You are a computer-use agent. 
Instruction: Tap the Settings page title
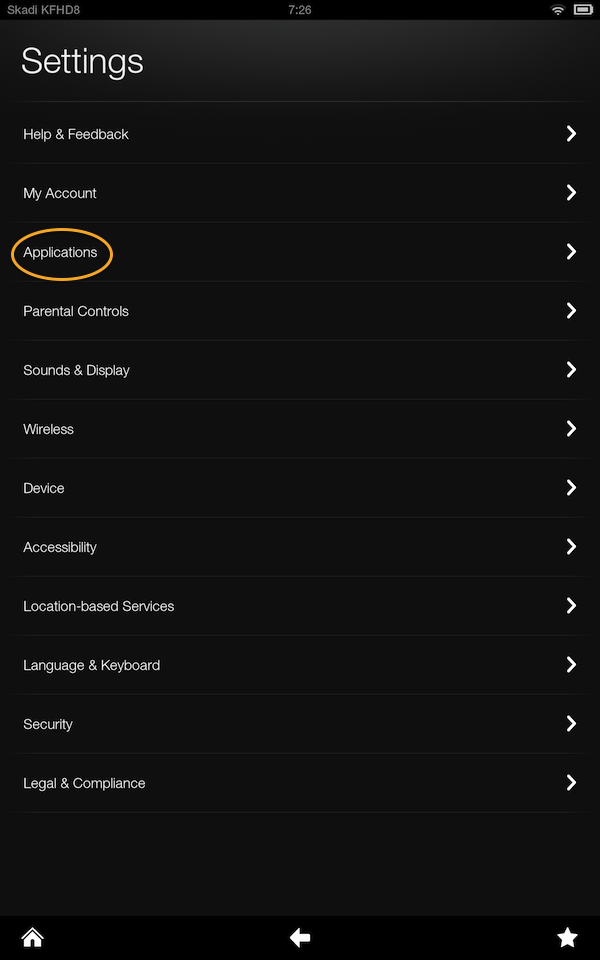tap(82, 62)
